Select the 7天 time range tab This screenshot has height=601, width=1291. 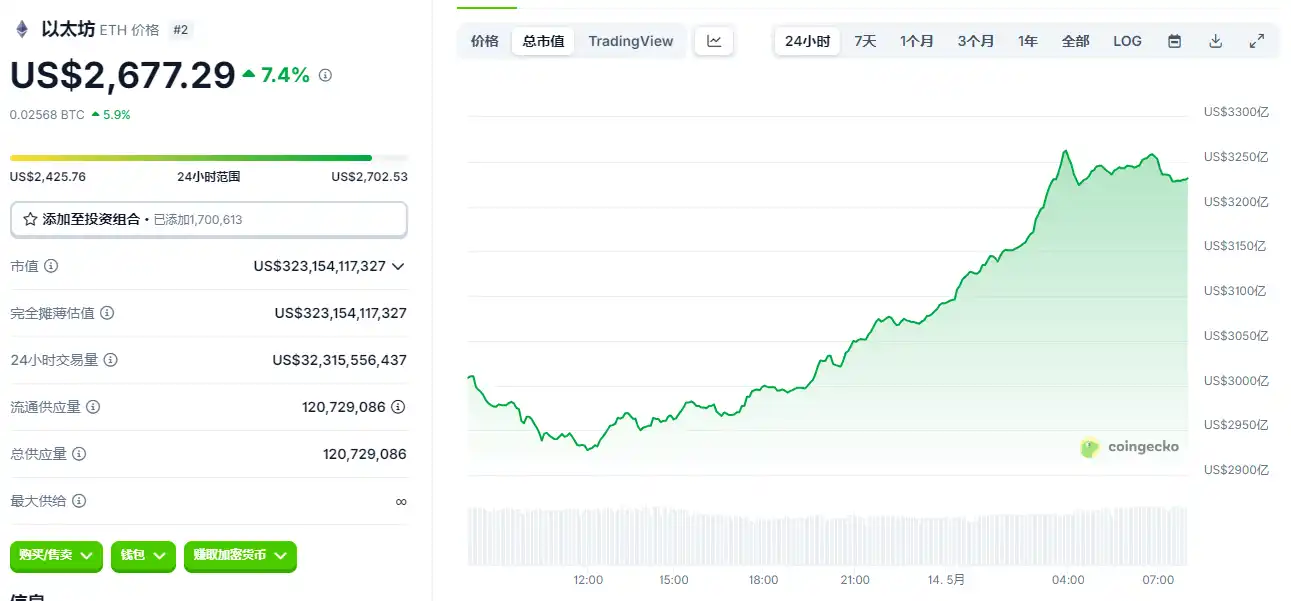[863, 40]
